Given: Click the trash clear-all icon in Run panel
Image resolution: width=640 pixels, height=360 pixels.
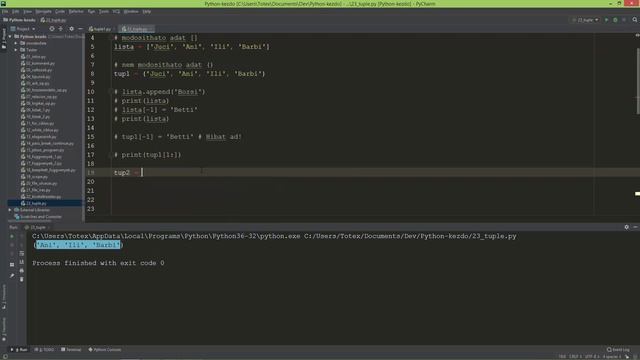Looking at the screenshot, I should click(x=22, y=279).
